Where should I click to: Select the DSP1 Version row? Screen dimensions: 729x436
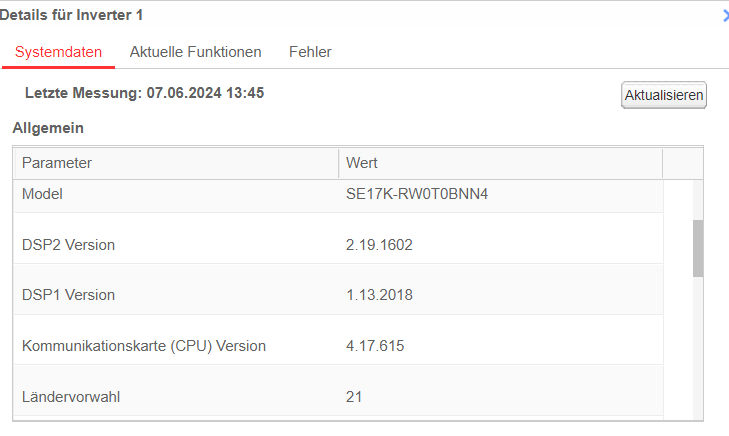coord(338,289)
